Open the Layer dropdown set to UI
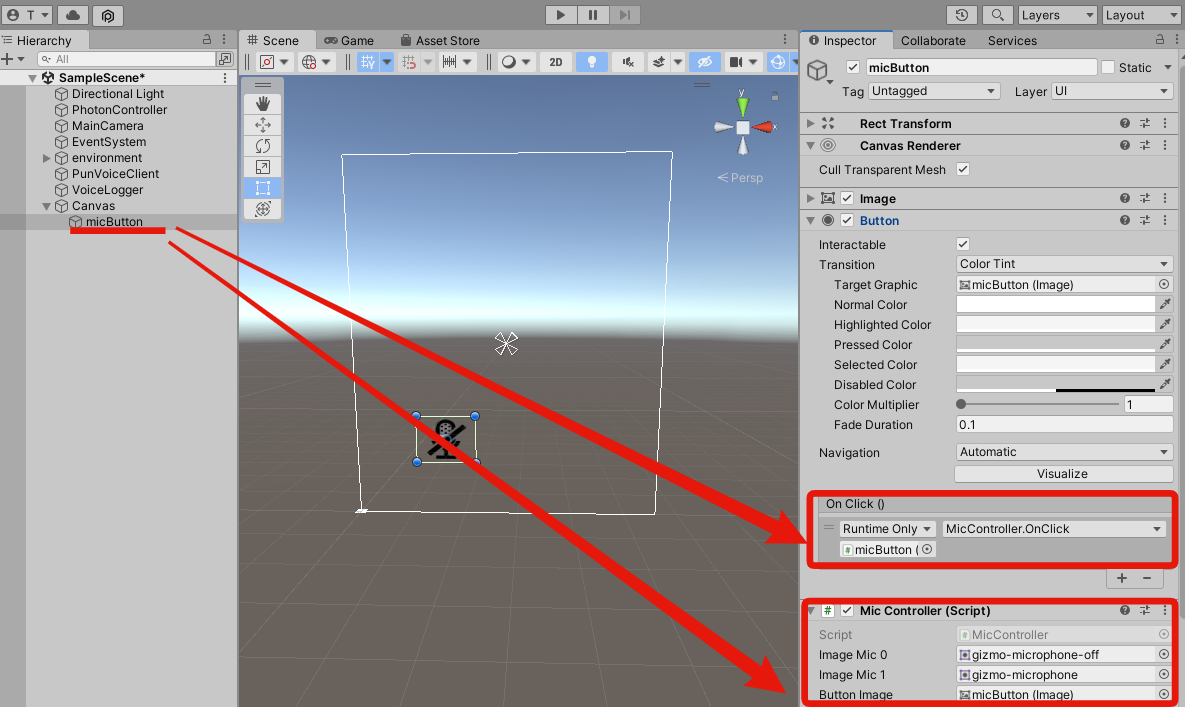Screen dimensions: 1185x707 pos(1113,90)
